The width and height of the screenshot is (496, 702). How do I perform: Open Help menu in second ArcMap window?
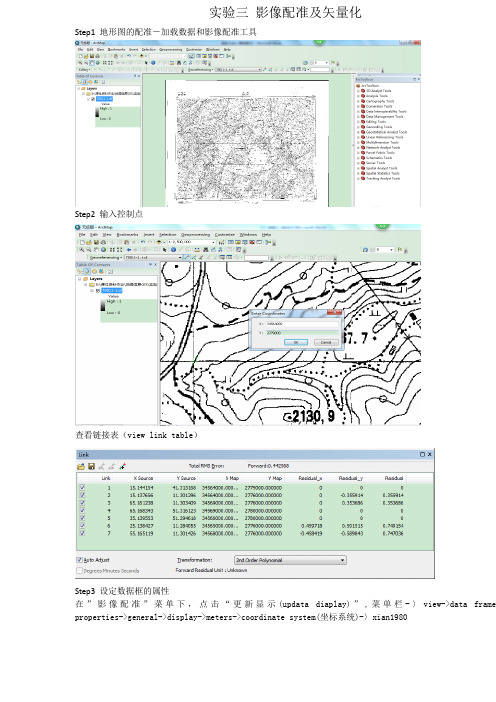[266, 235]
